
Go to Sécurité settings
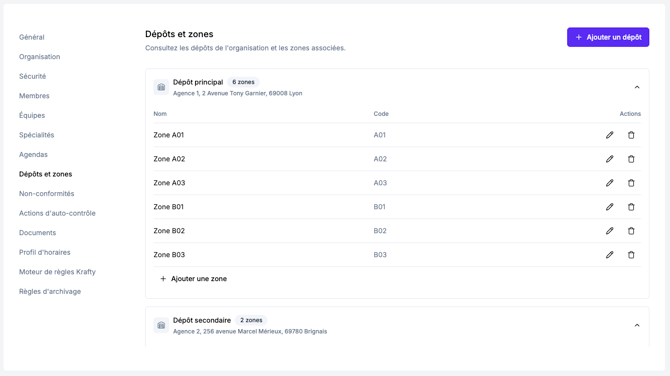pos(32,76)
